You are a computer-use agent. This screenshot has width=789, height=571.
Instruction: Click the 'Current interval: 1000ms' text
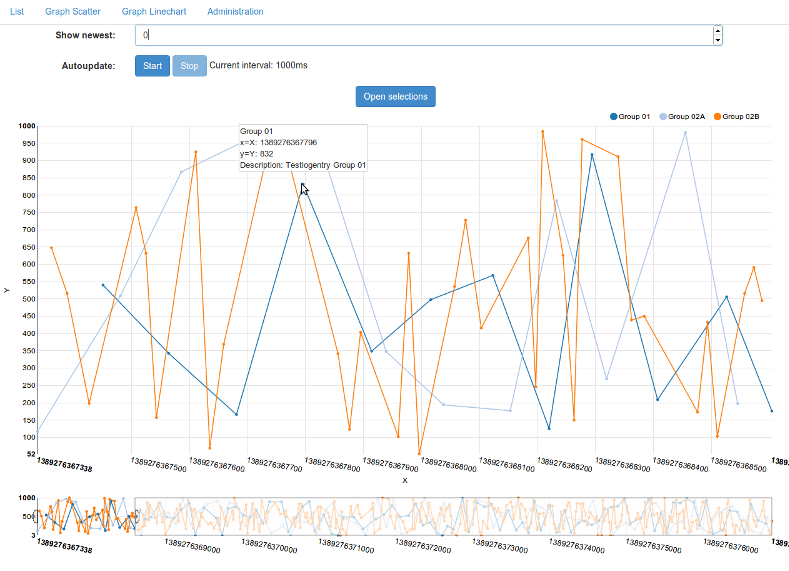258,65
